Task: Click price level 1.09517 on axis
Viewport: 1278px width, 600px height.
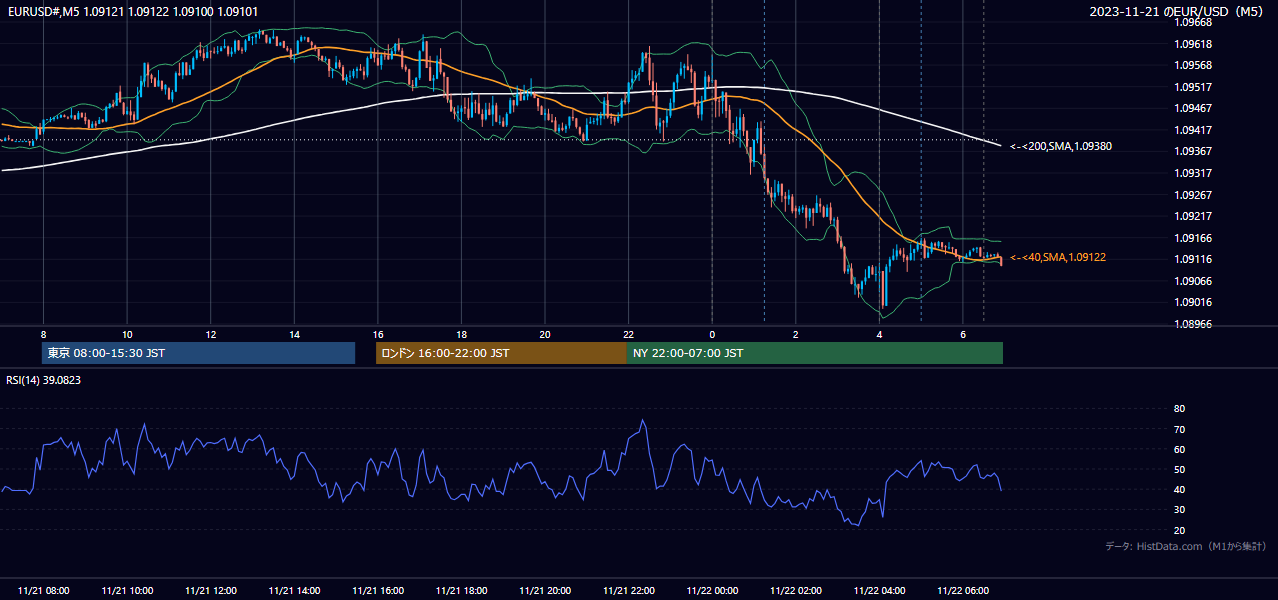Action: (x=1193, y=87)
